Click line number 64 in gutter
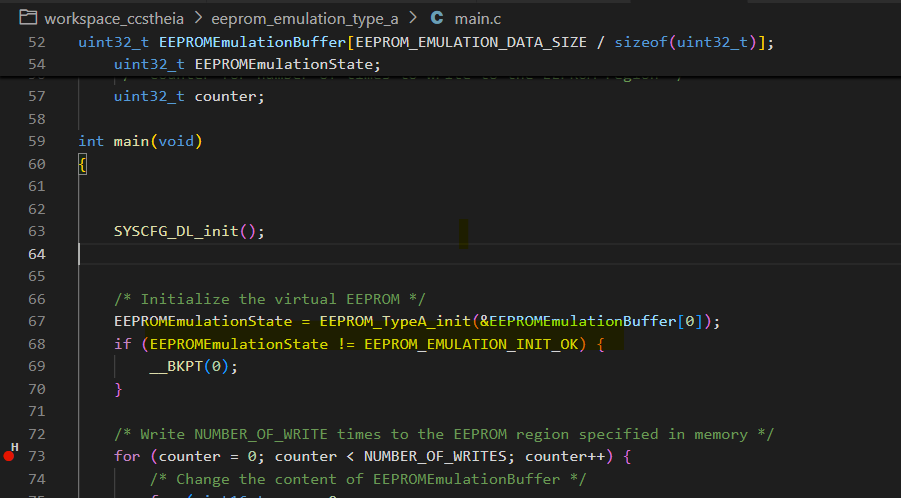 tap(37, 254)
